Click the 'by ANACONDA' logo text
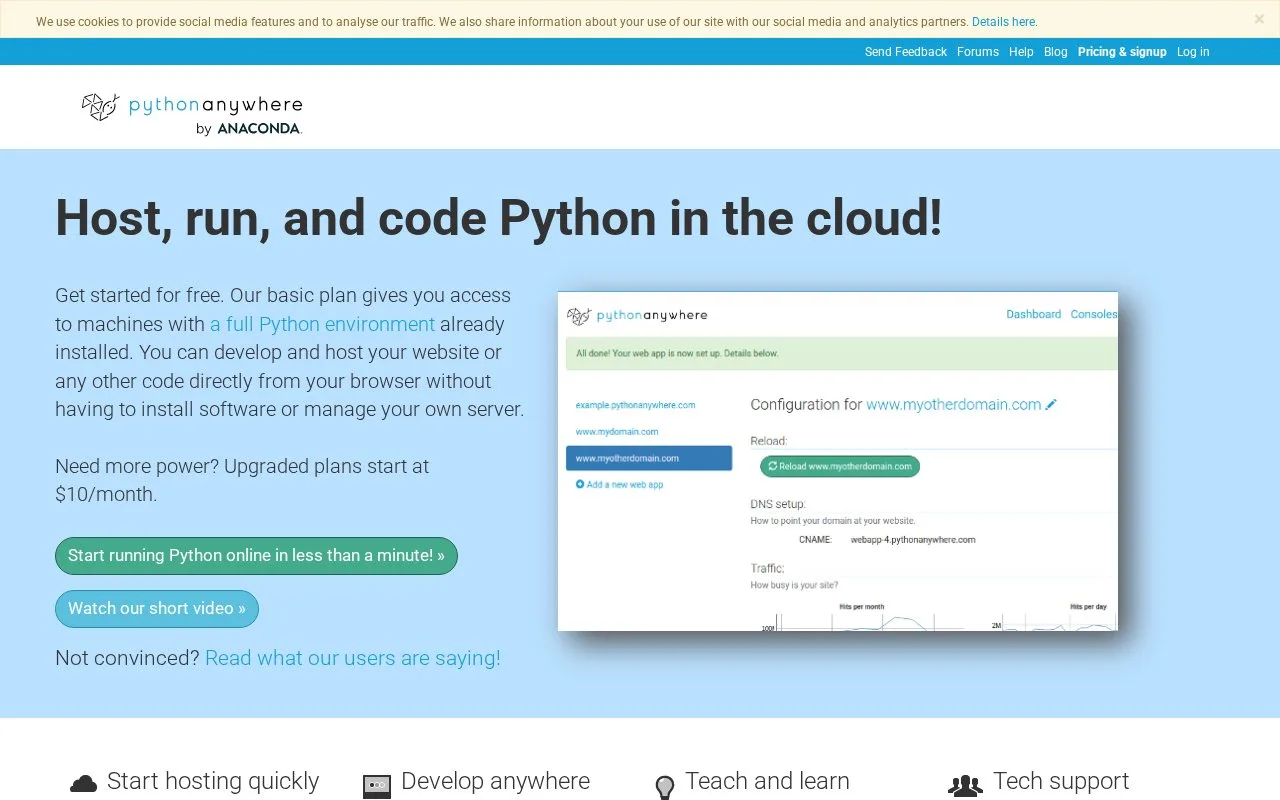 [x=249, y=128]
